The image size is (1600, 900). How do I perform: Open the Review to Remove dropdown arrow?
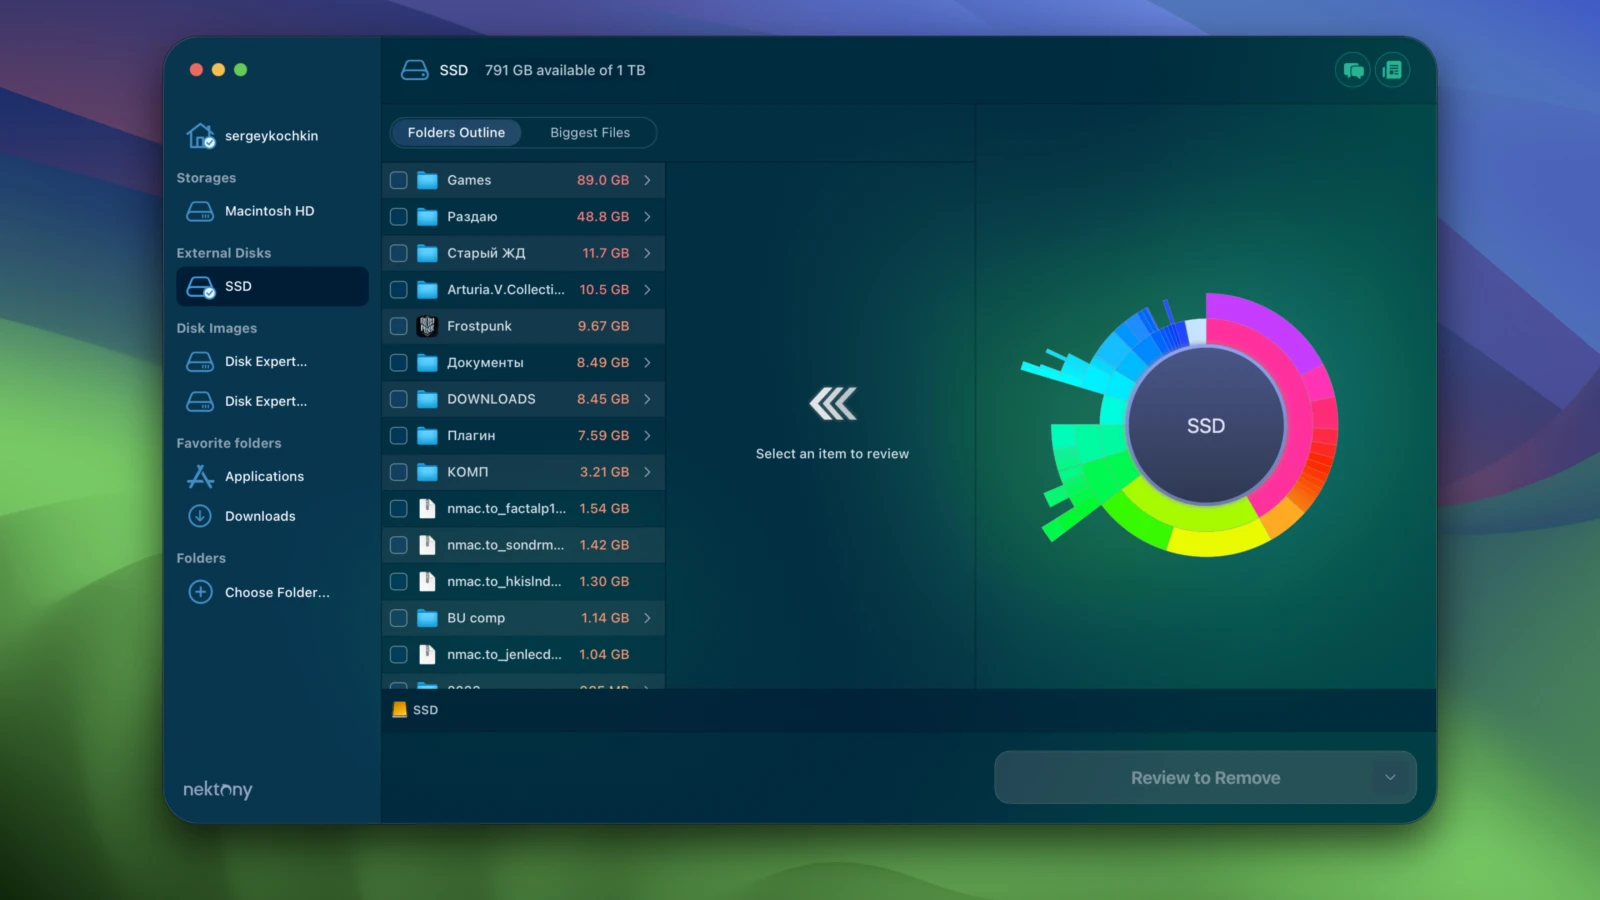coord(1389,777)
